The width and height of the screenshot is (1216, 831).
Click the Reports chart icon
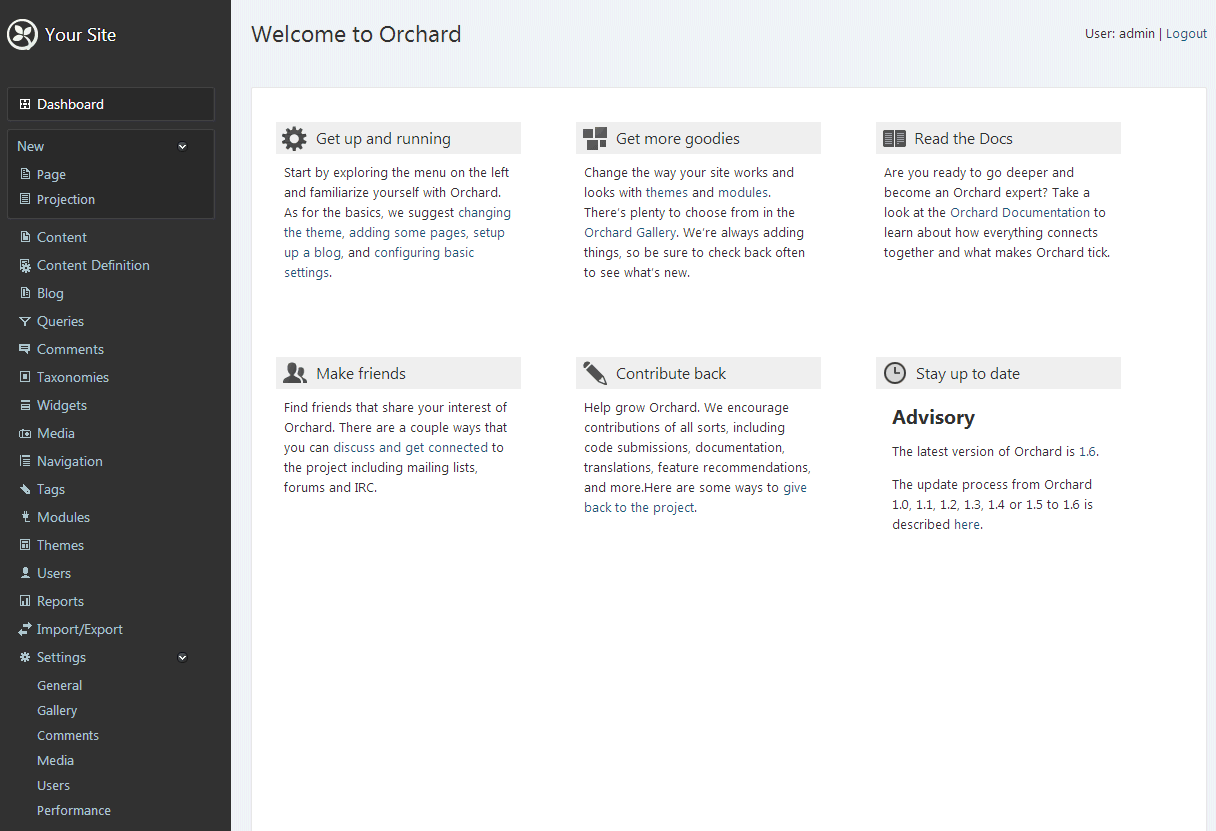[x=26, y=601]
